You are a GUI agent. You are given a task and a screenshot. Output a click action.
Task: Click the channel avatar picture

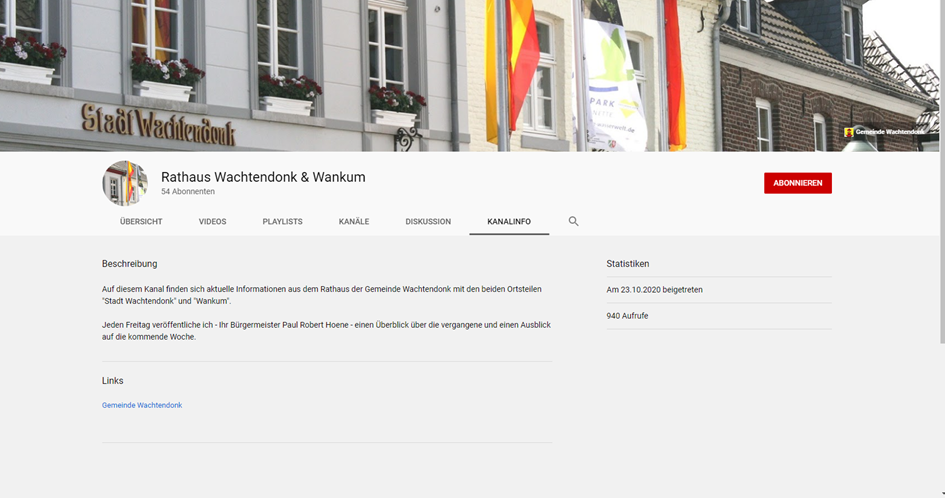(x=125, y=183)
